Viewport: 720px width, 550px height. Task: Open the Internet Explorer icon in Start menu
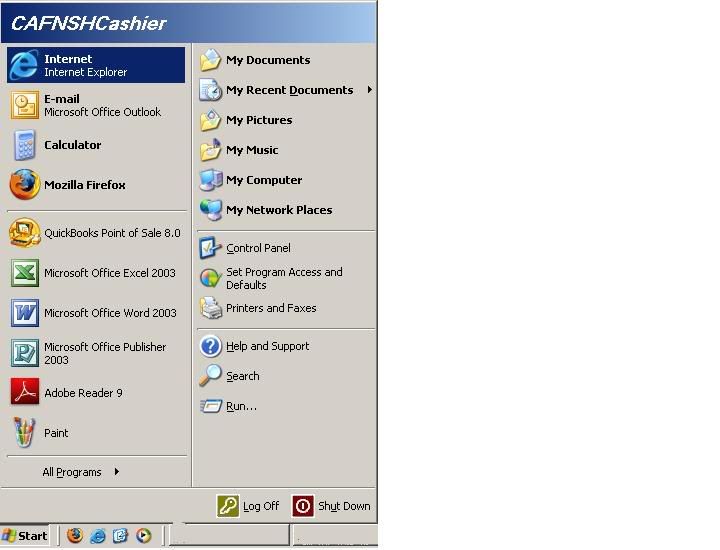[24, 65]
